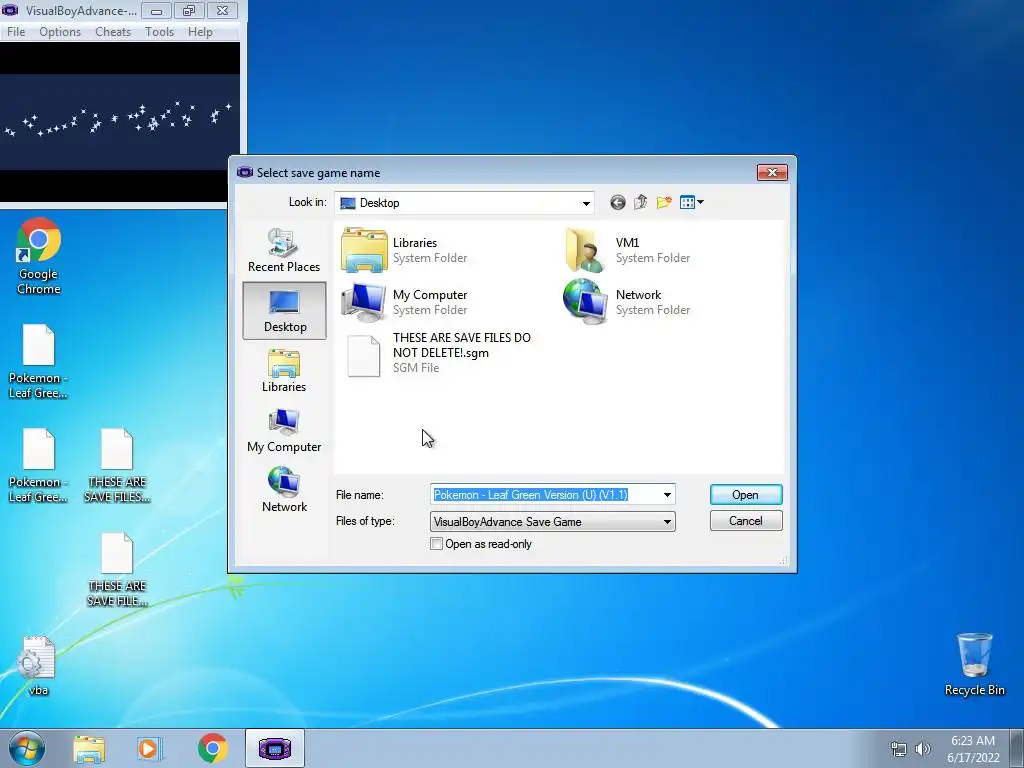Open Windows Explorer from taskbar

pyautogui.click(x=89, y=749)
